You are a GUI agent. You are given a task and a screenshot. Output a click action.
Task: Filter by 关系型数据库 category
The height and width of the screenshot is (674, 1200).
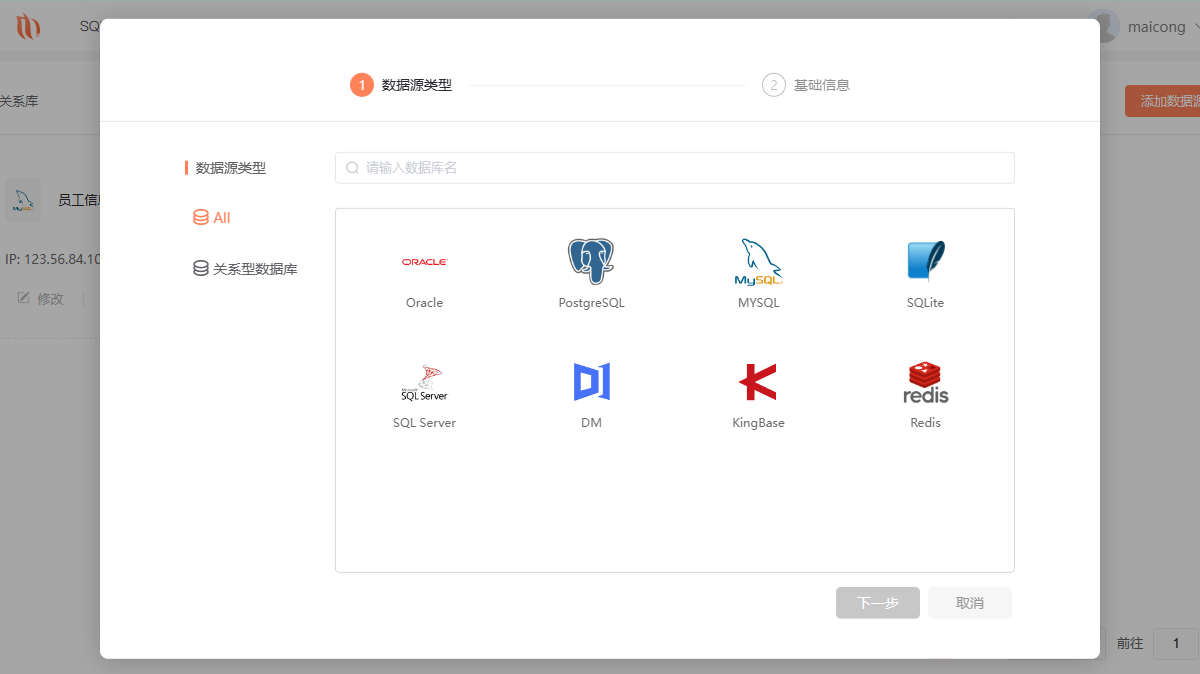pos(245,268)
